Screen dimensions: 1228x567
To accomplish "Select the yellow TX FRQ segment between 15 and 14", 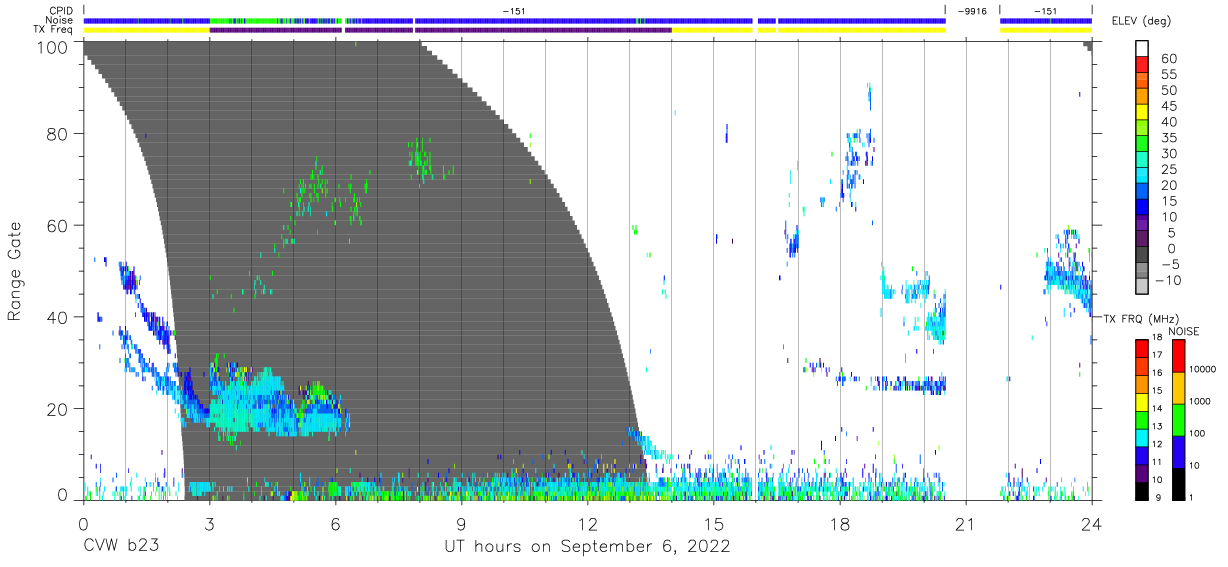I will tap(1142, 401).
